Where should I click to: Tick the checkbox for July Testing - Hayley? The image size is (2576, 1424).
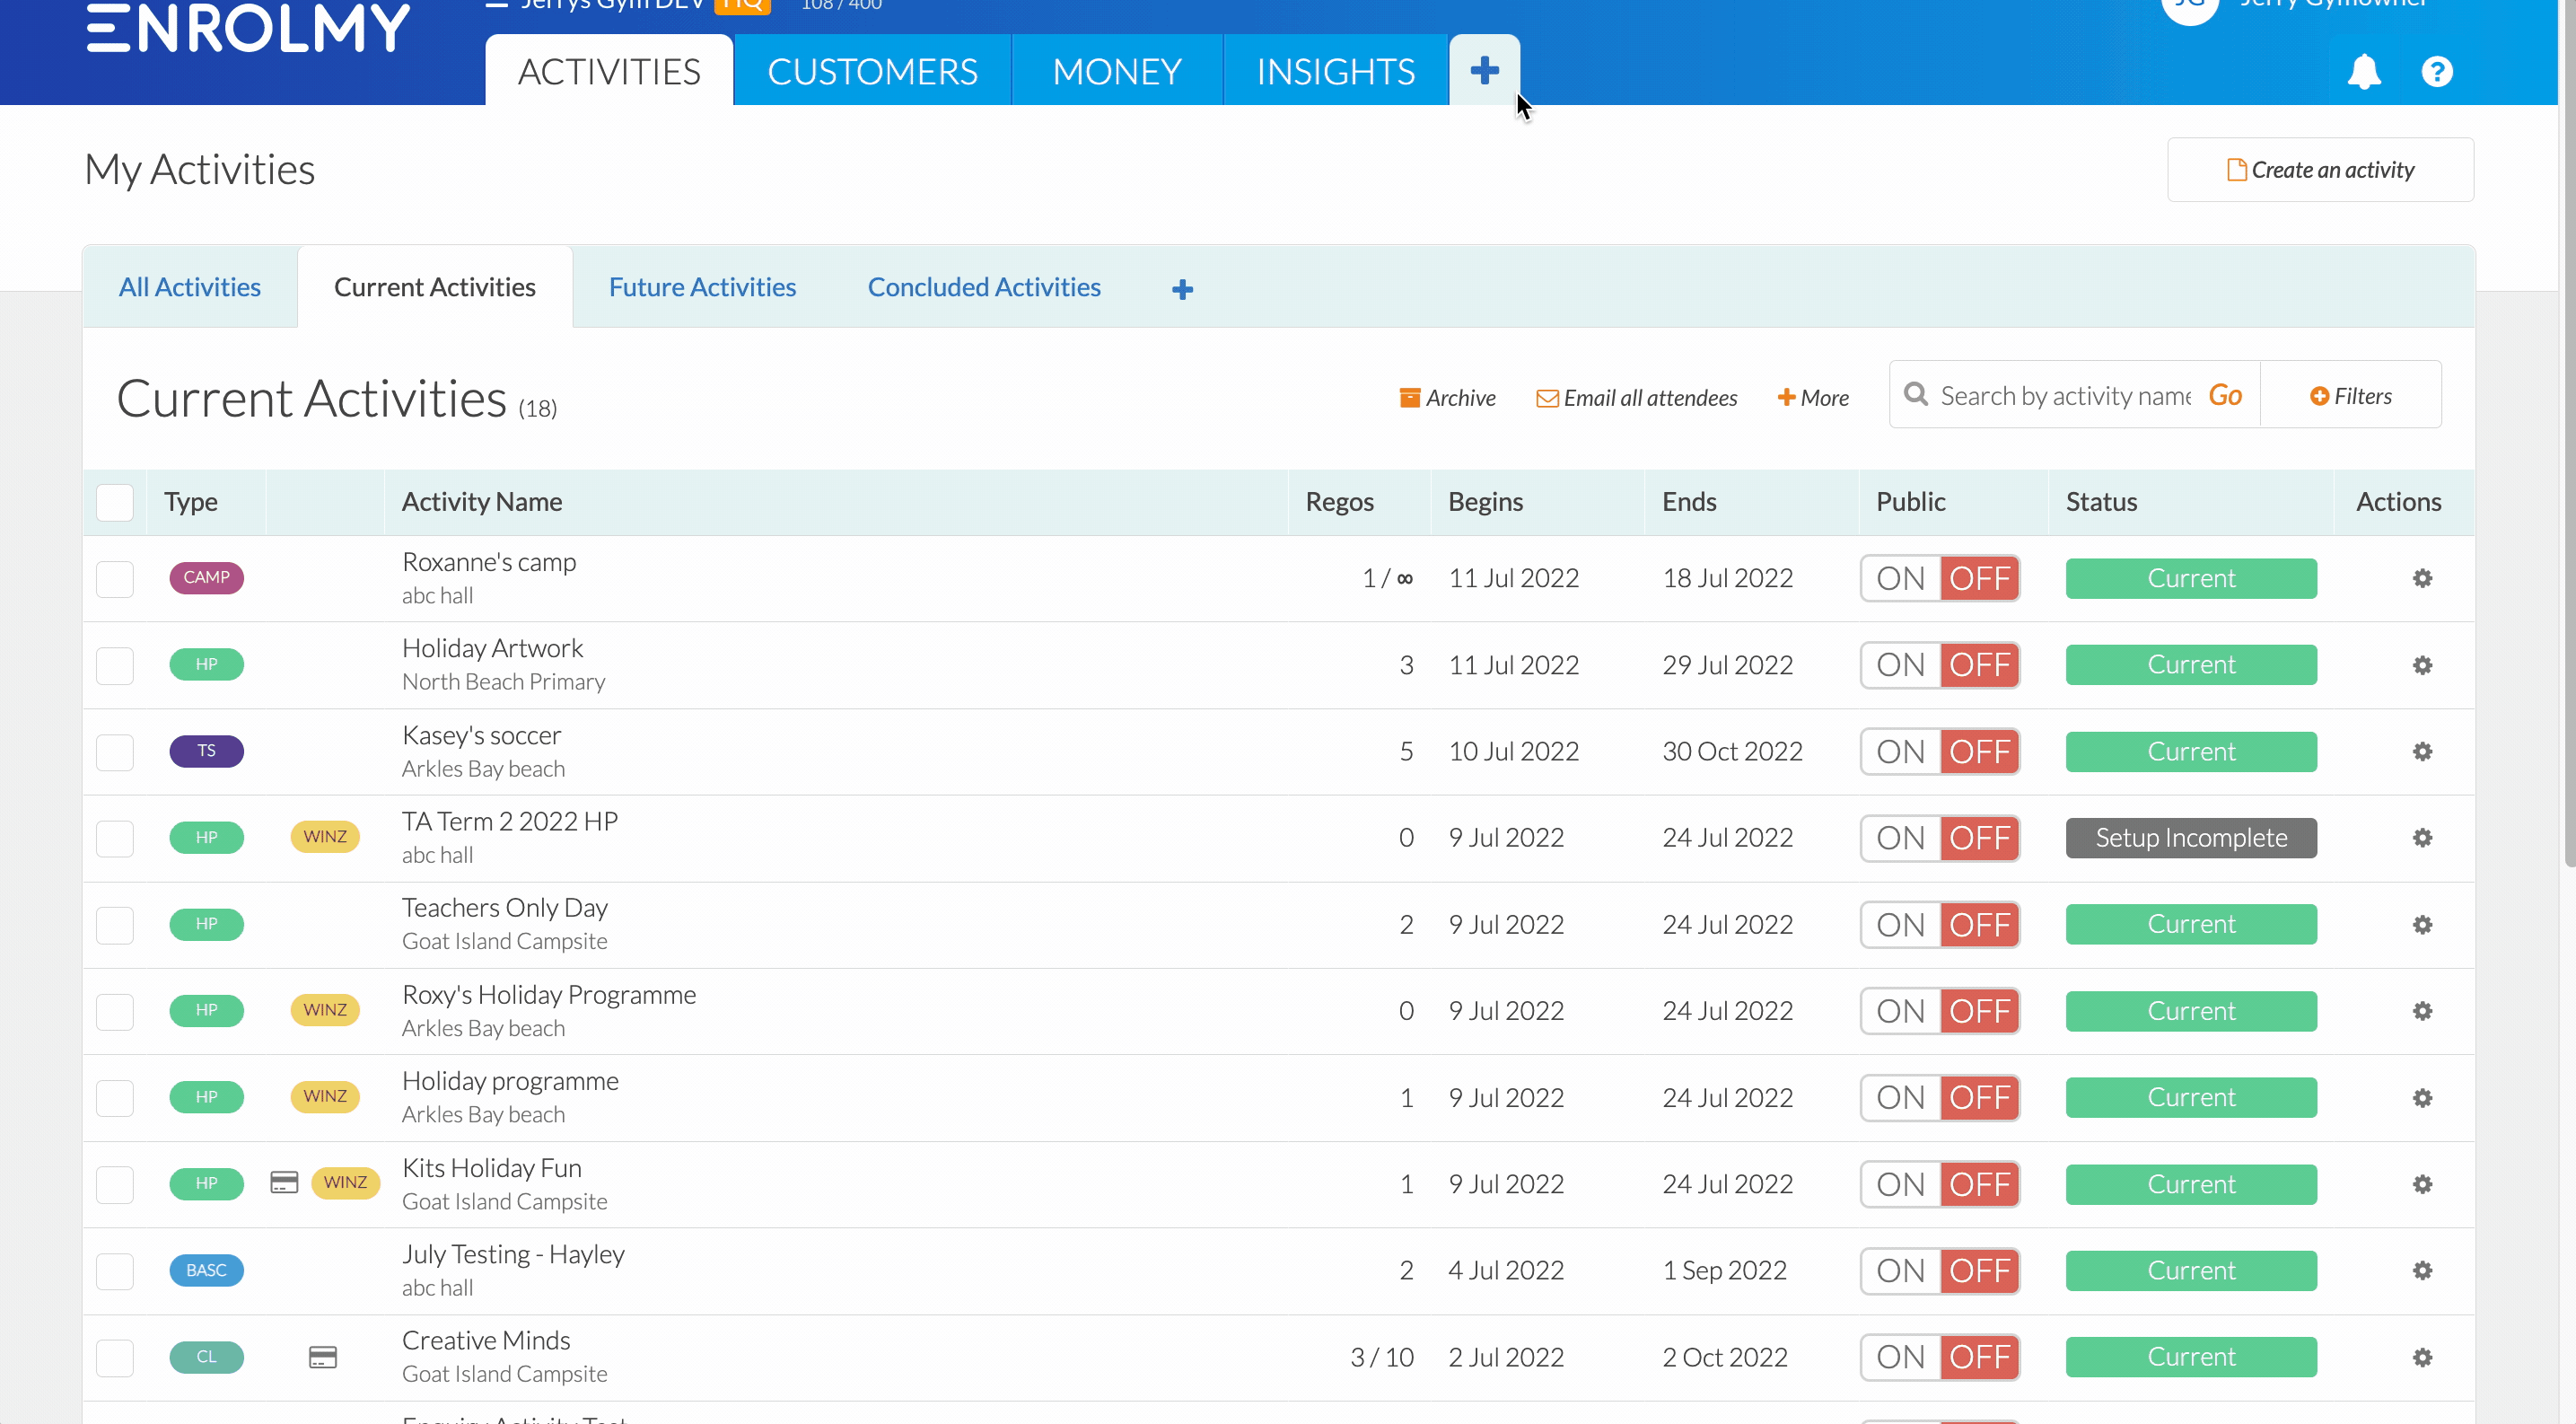pos(115,1271)
